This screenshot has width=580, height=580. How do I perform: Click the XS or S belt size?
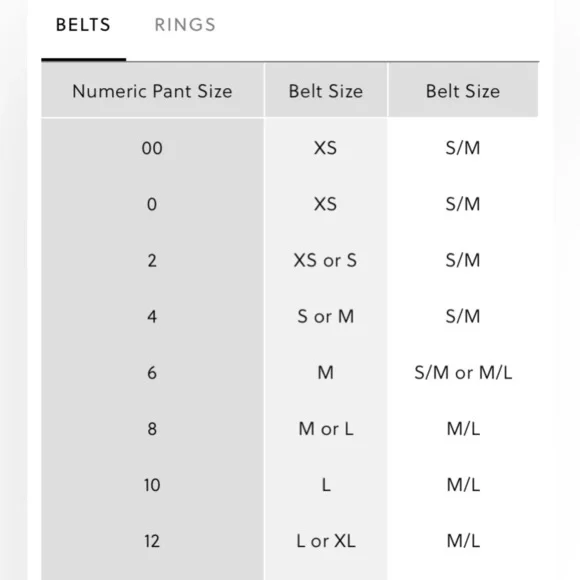pyautogui.click(x=326, y=260)
